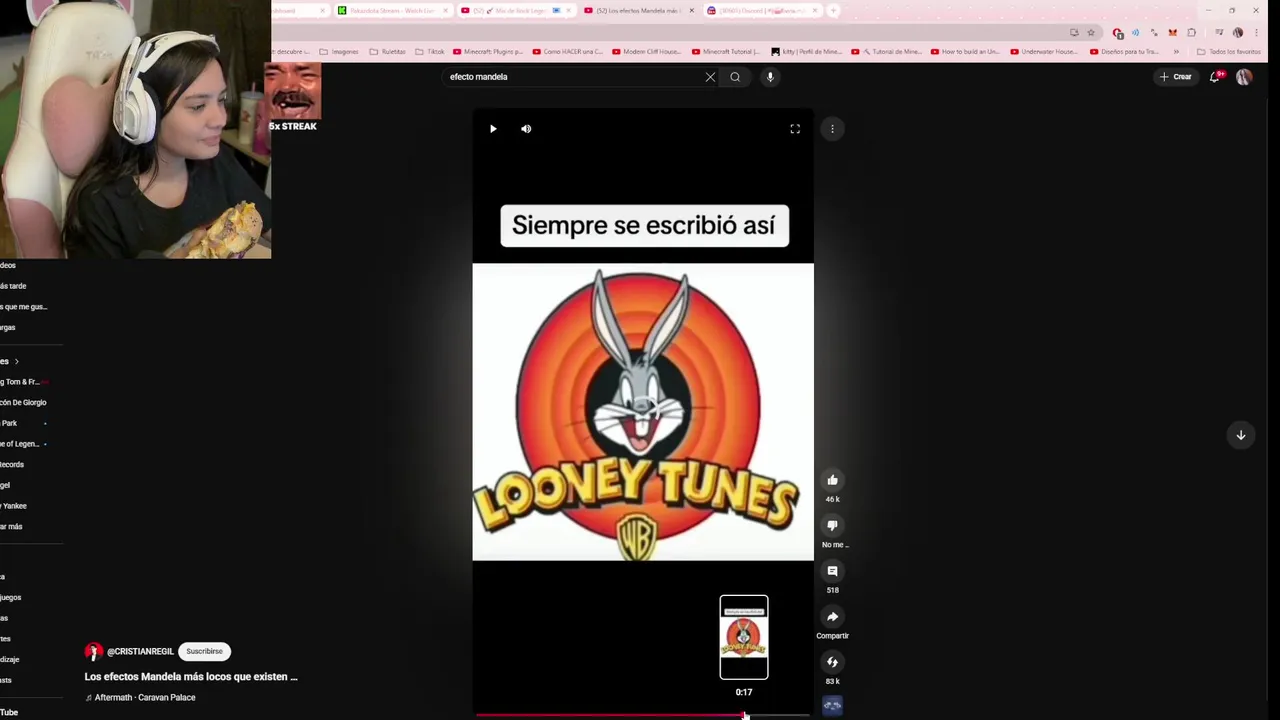
Task: Open the sound thumbnail below remix
Action: click(832, 706)
